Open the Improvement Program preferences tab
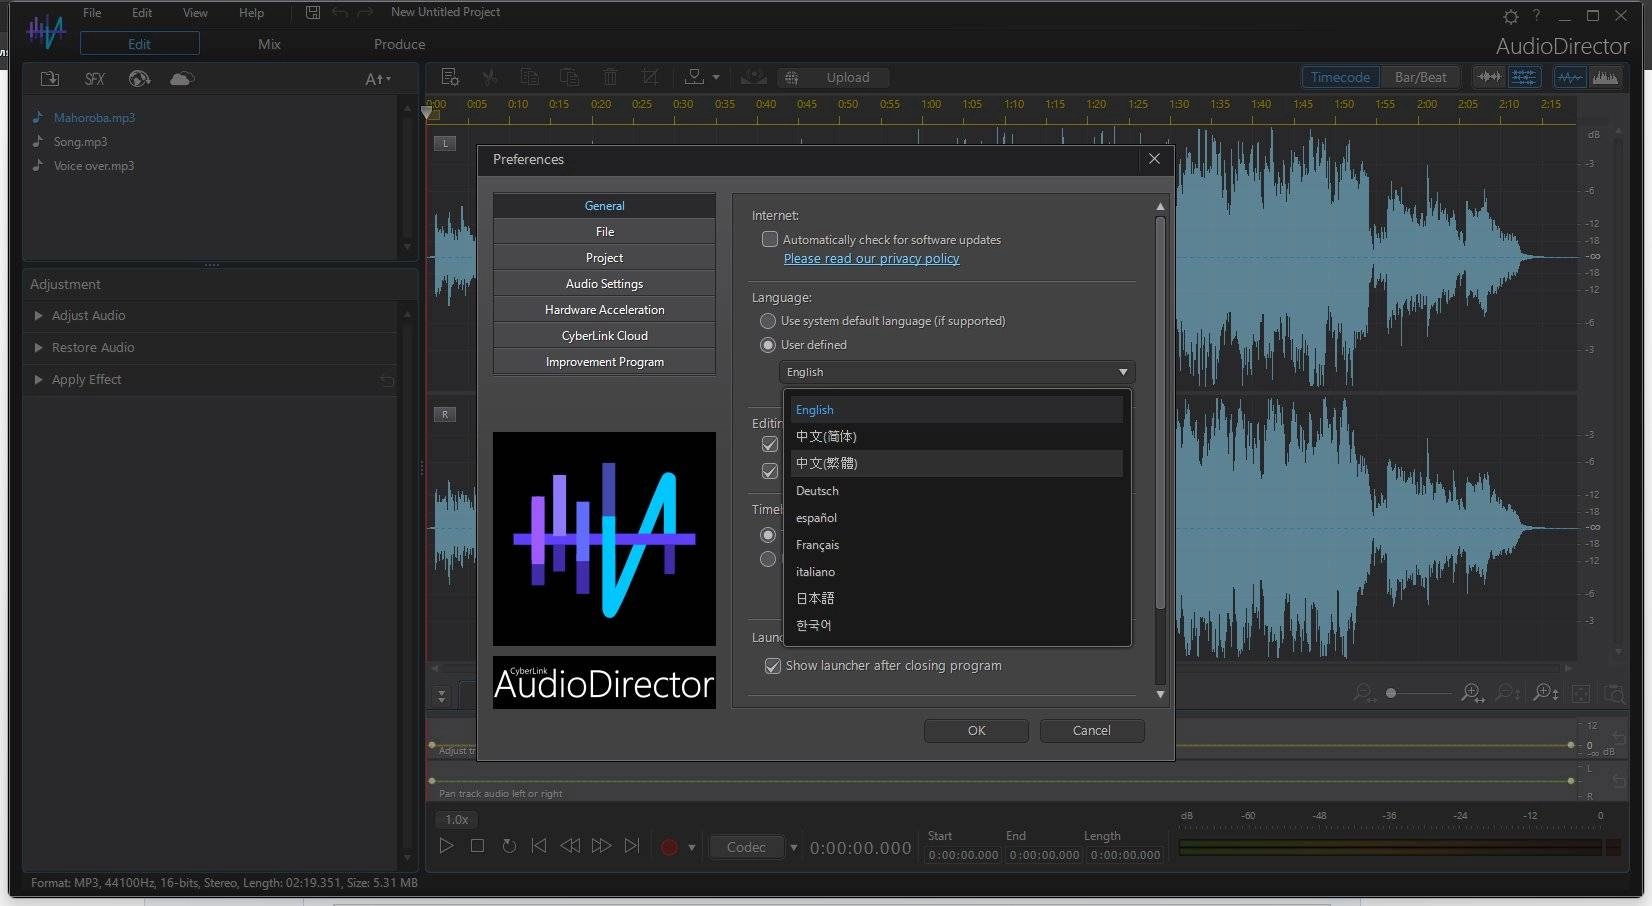Screen dimensions: 1652x906 (604, 362)
